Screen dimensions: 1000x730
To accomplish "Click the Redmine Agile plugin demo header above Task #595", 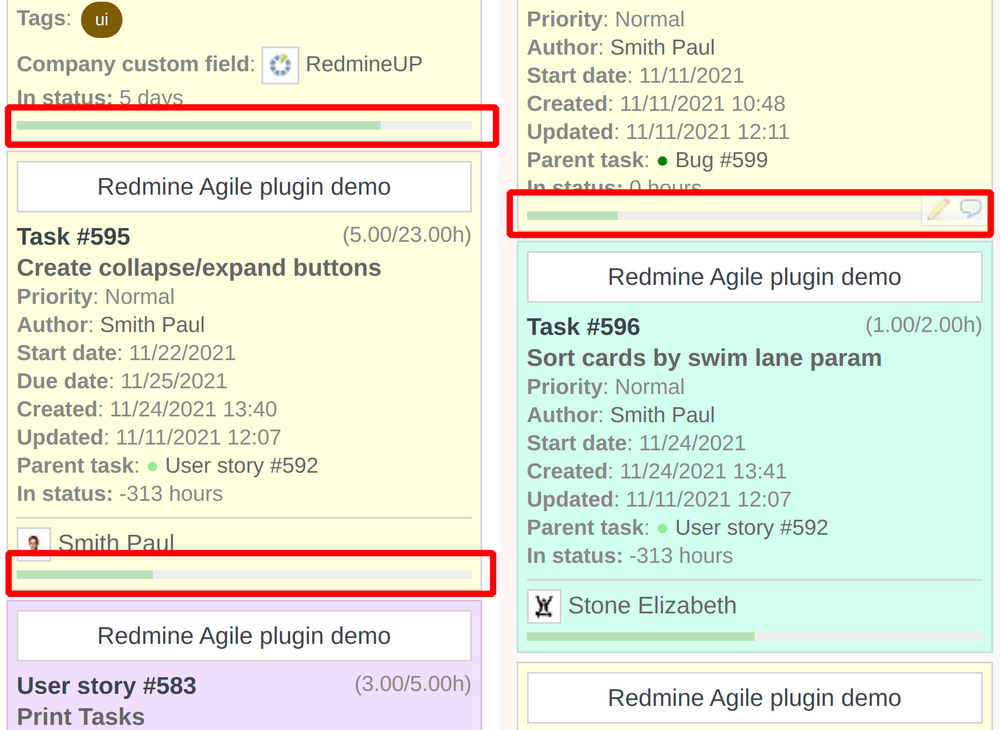I will coord(244,186).
